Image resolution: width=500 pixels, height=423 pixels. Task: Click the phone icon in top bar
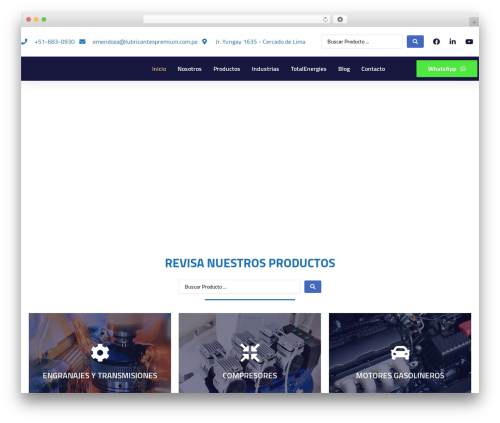24,42
